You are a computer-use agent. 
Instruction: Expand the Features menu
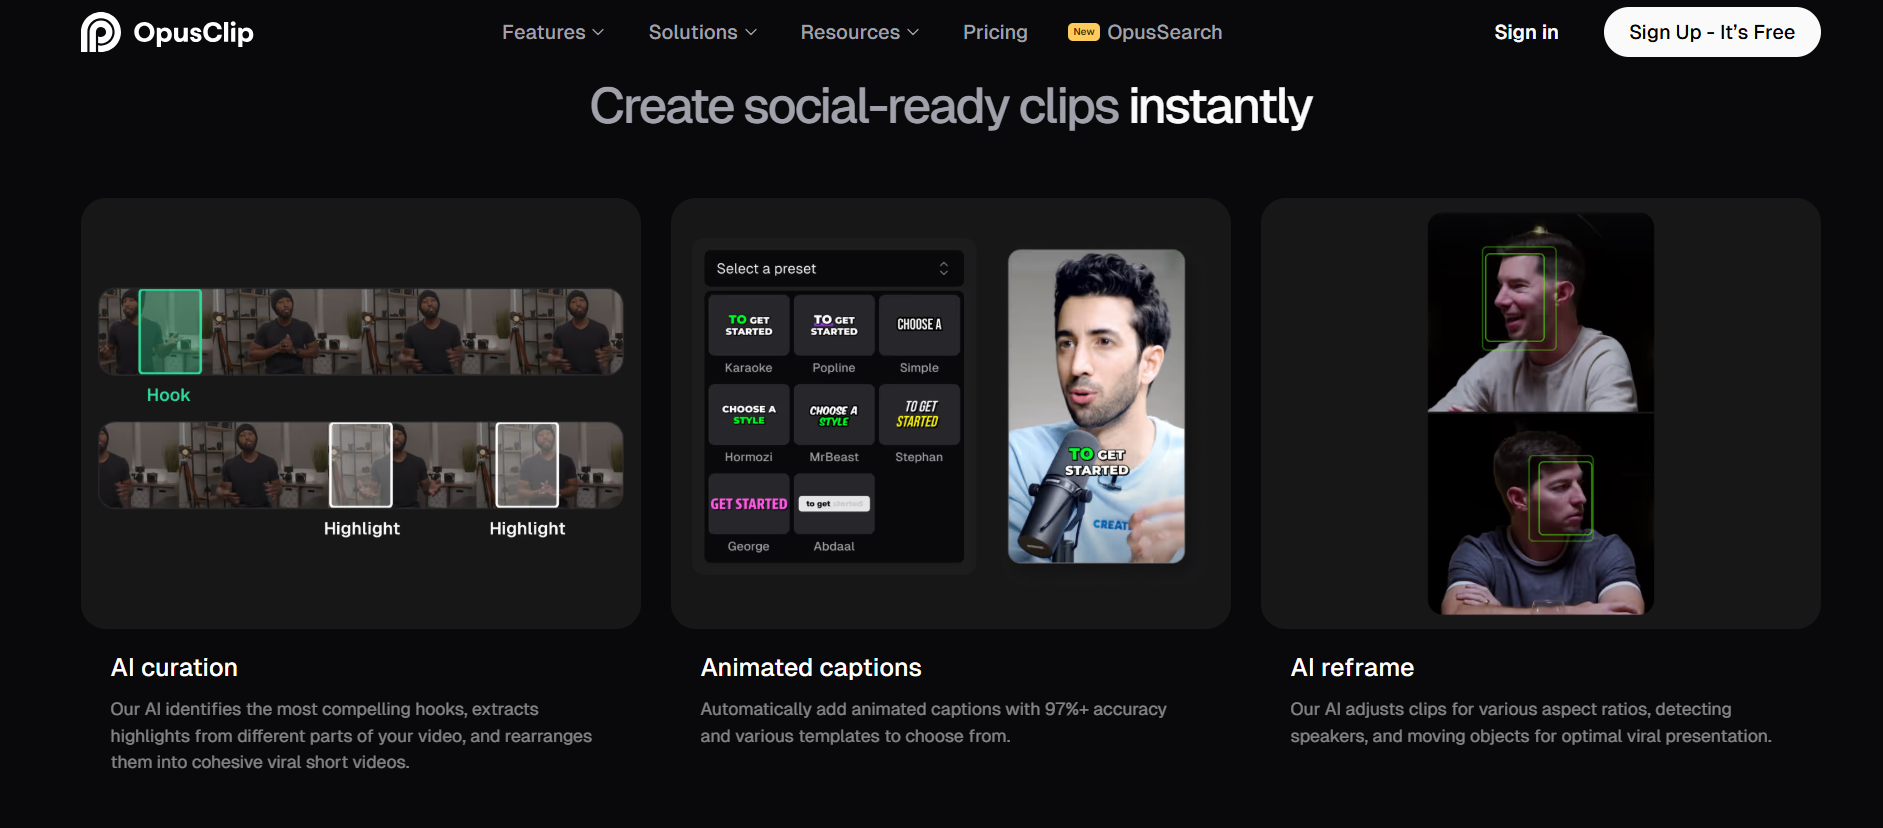[553, 32]
